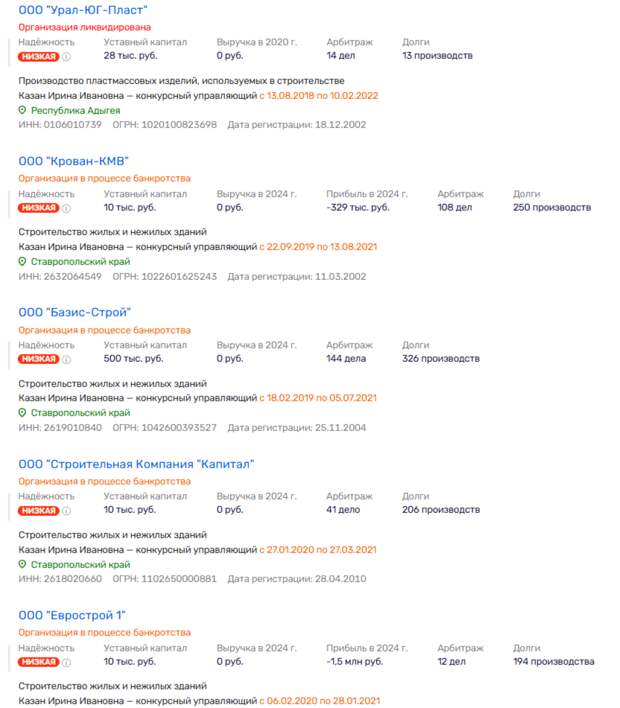Click reliability info icon for Еврострой 1
The width and height of the screenshot is (620, 708).
click(x=67, y=662)
